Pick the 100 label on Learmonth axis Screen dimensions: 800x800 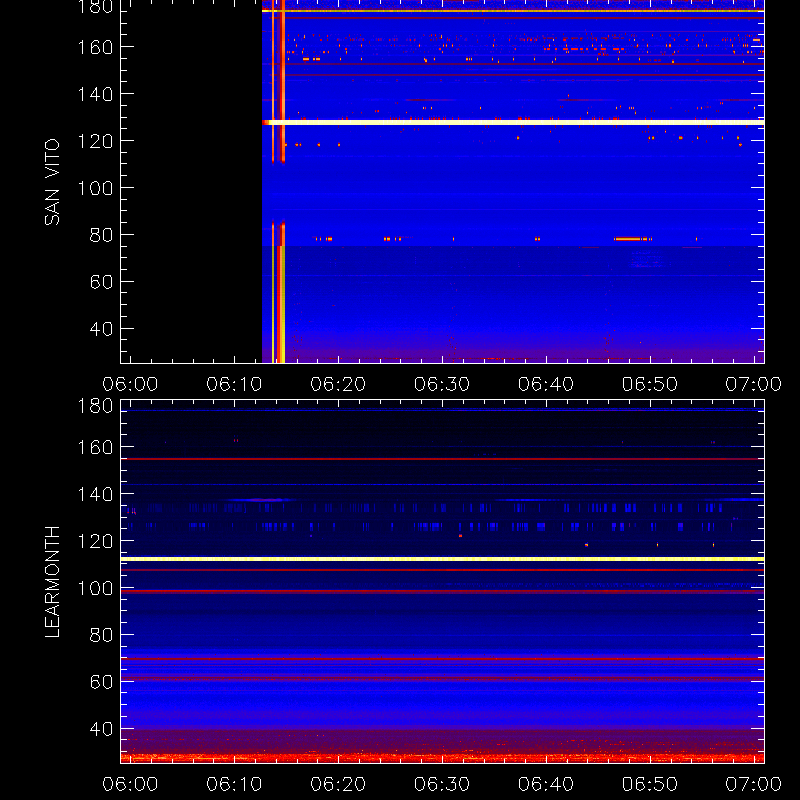pyautogui.click(x=95, y=588)
